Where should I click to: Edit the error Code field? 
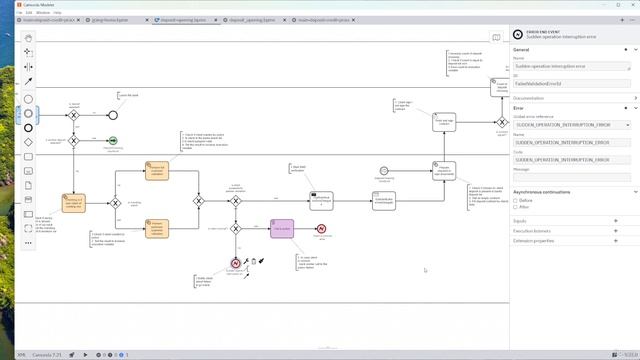pos(571,160)
